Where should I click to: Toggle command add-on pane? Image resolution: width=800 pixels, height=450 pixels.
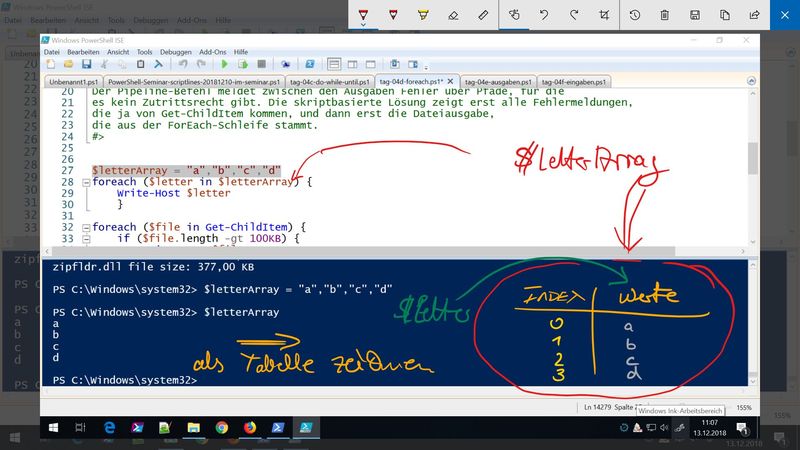click(x=413, y=64)
